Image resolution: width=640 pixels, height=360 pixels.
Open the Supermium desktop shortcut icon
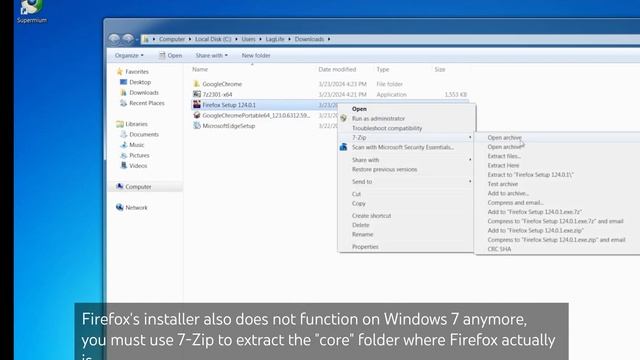pyautogui.click(x=31, y=7)
